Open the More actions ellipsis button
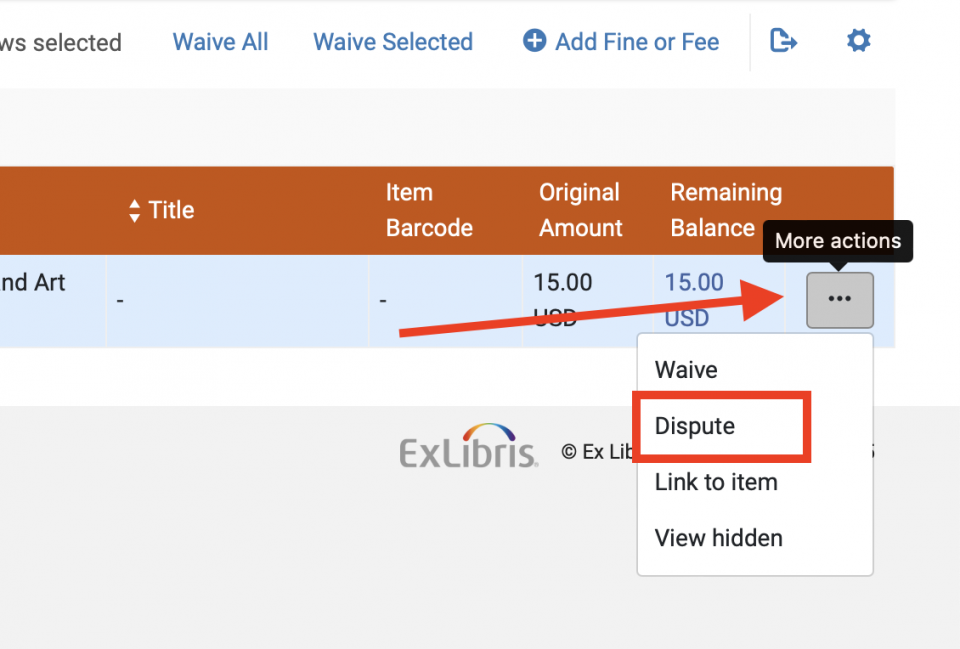The height and width of the screenshot is (649, 960). (x=839, y=299)
